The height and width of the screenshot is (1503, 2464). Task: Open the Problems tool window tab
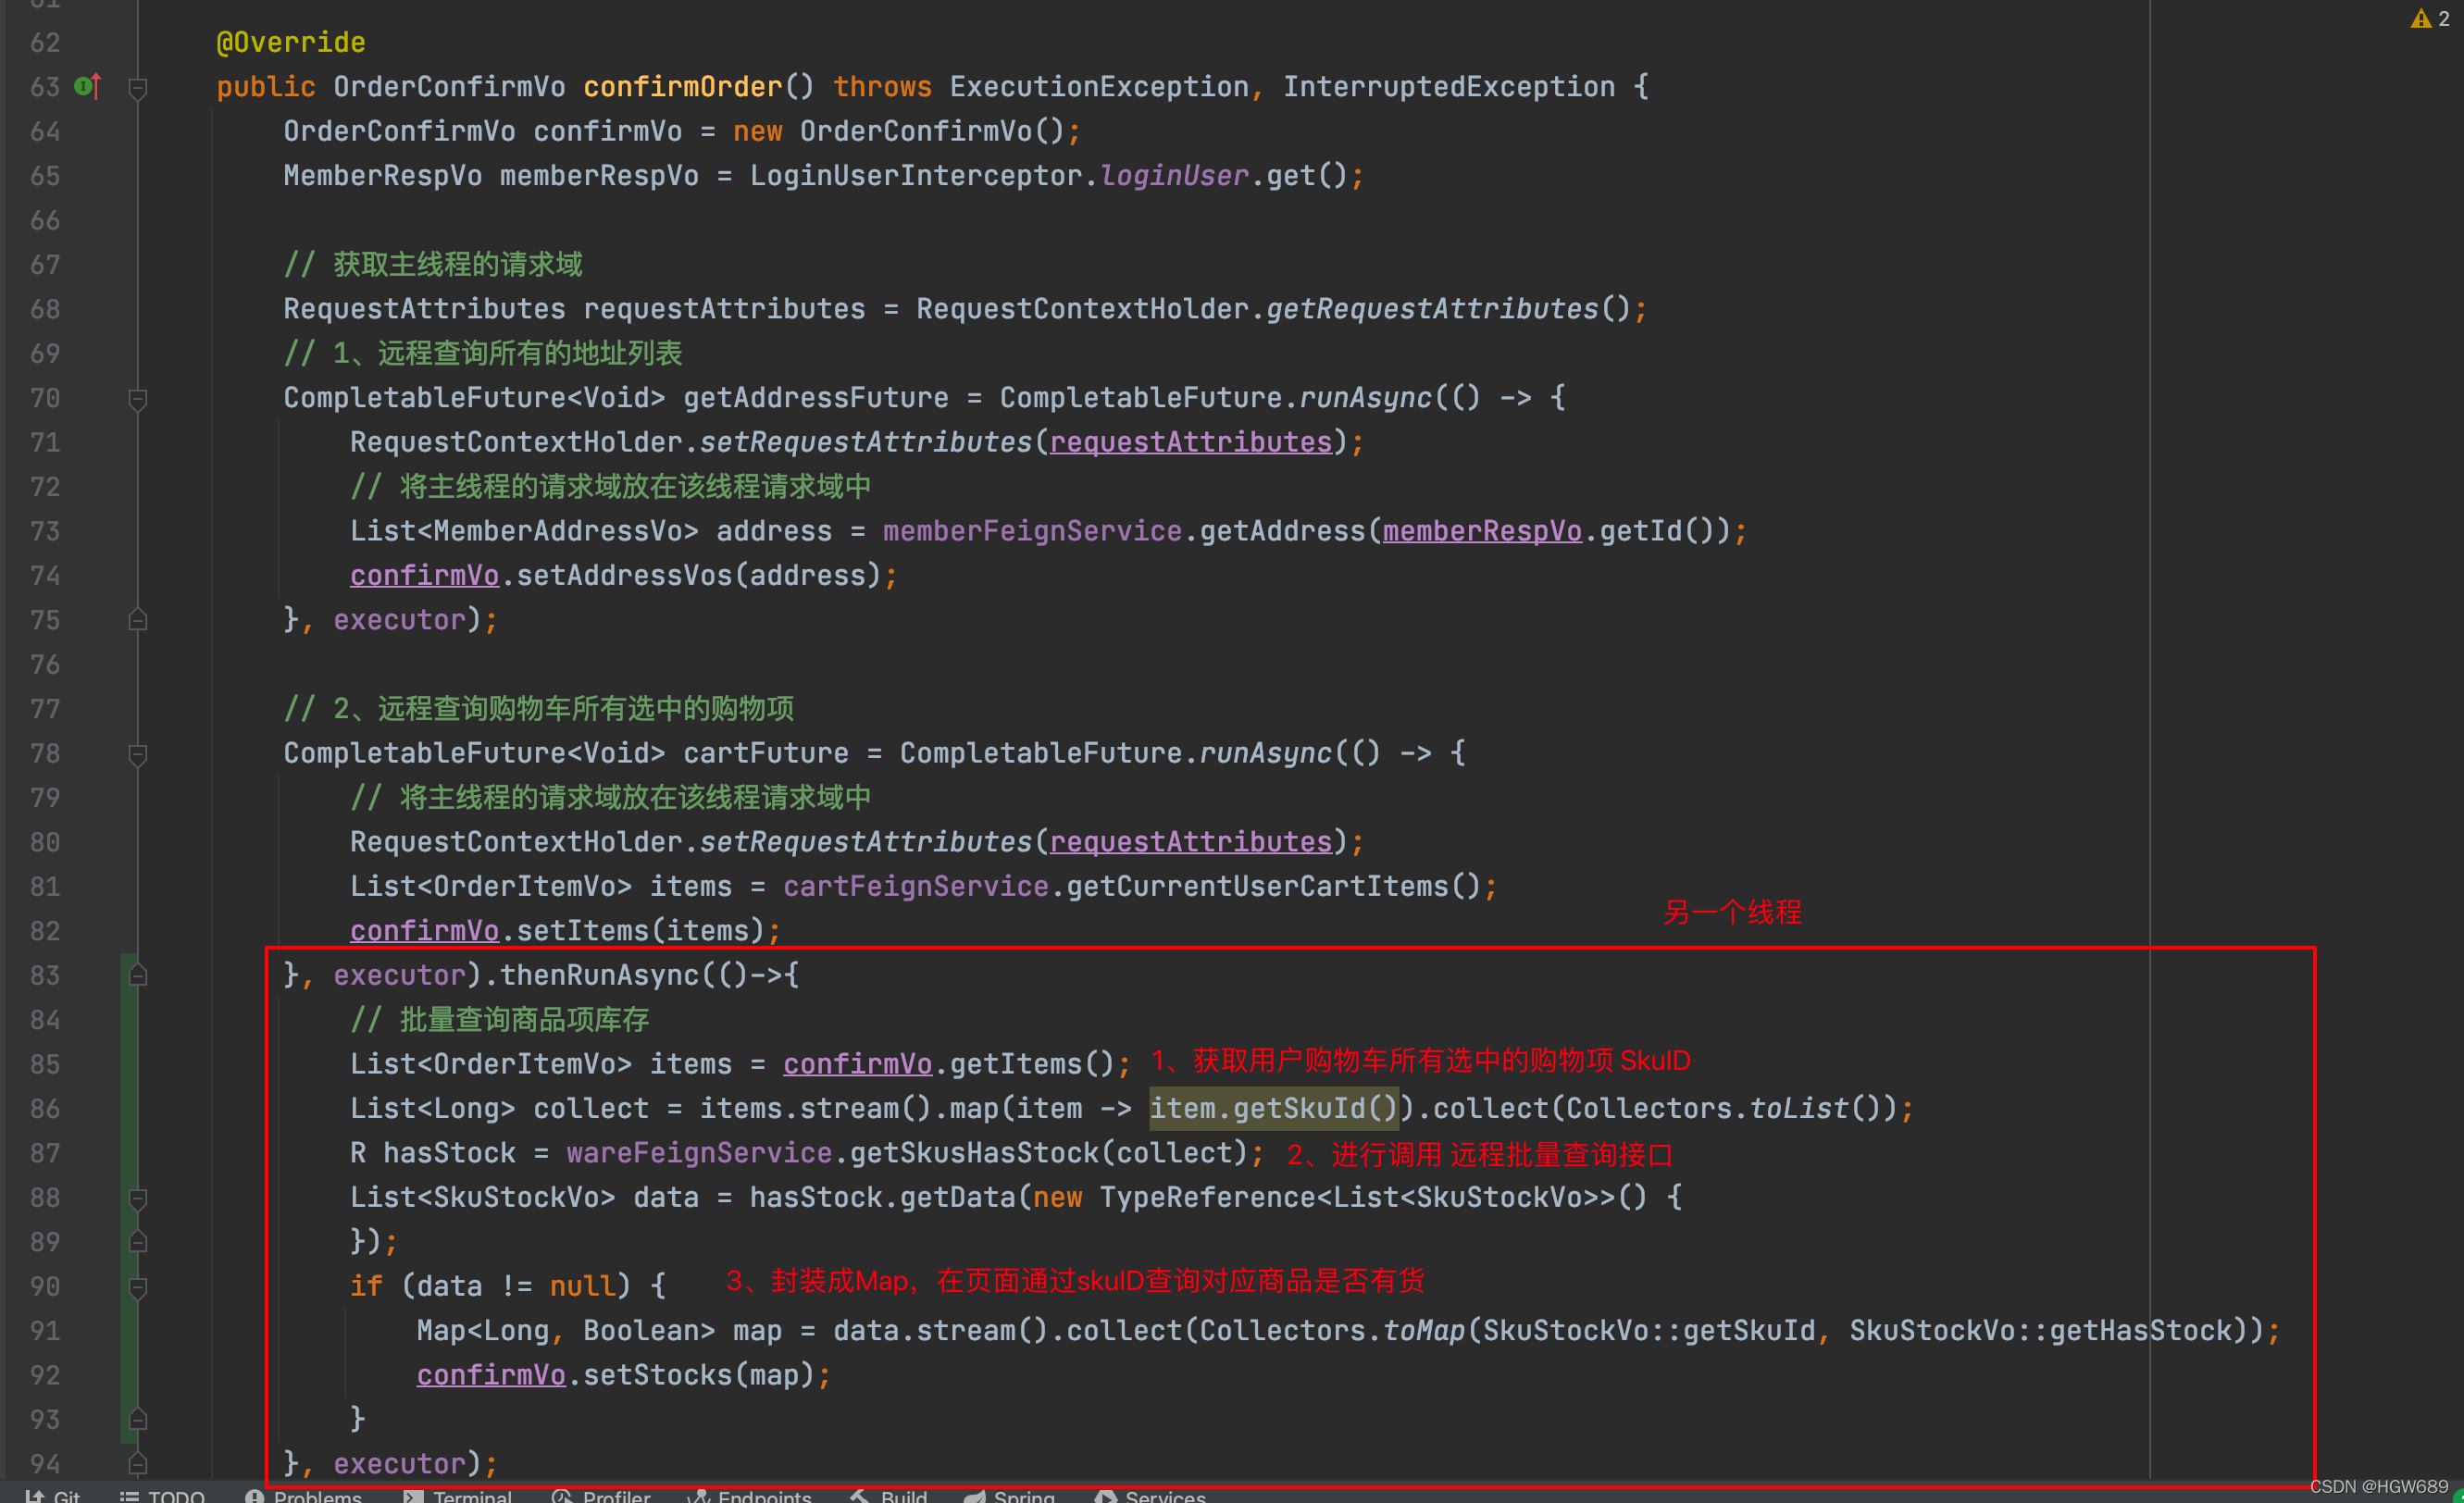pos(304,1495)
